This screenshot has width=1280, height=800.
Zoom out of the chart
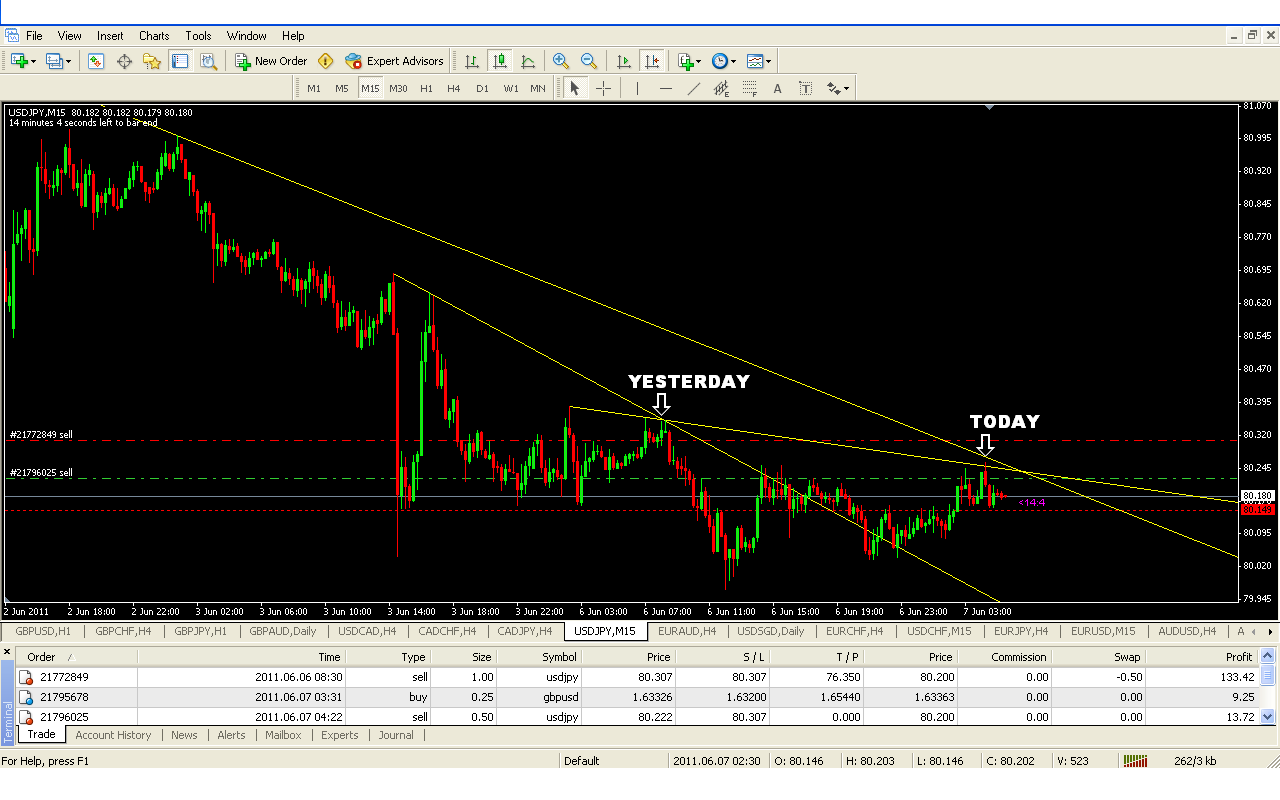pyautogui.click(x=589, y=61)
